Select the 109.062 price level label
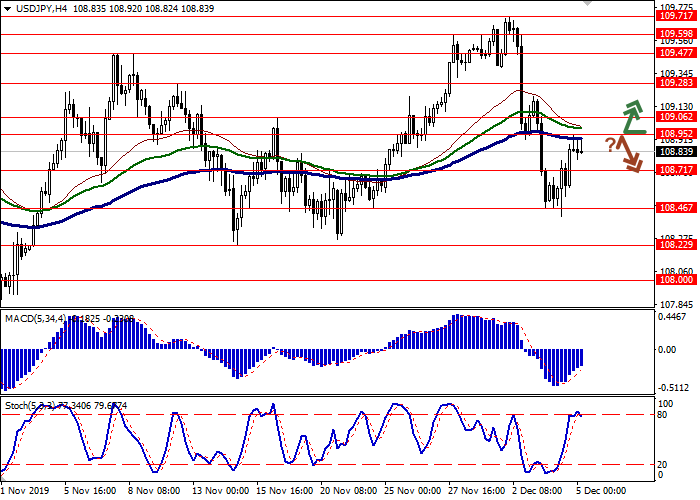The image size is (700, 500). [675, 117]
